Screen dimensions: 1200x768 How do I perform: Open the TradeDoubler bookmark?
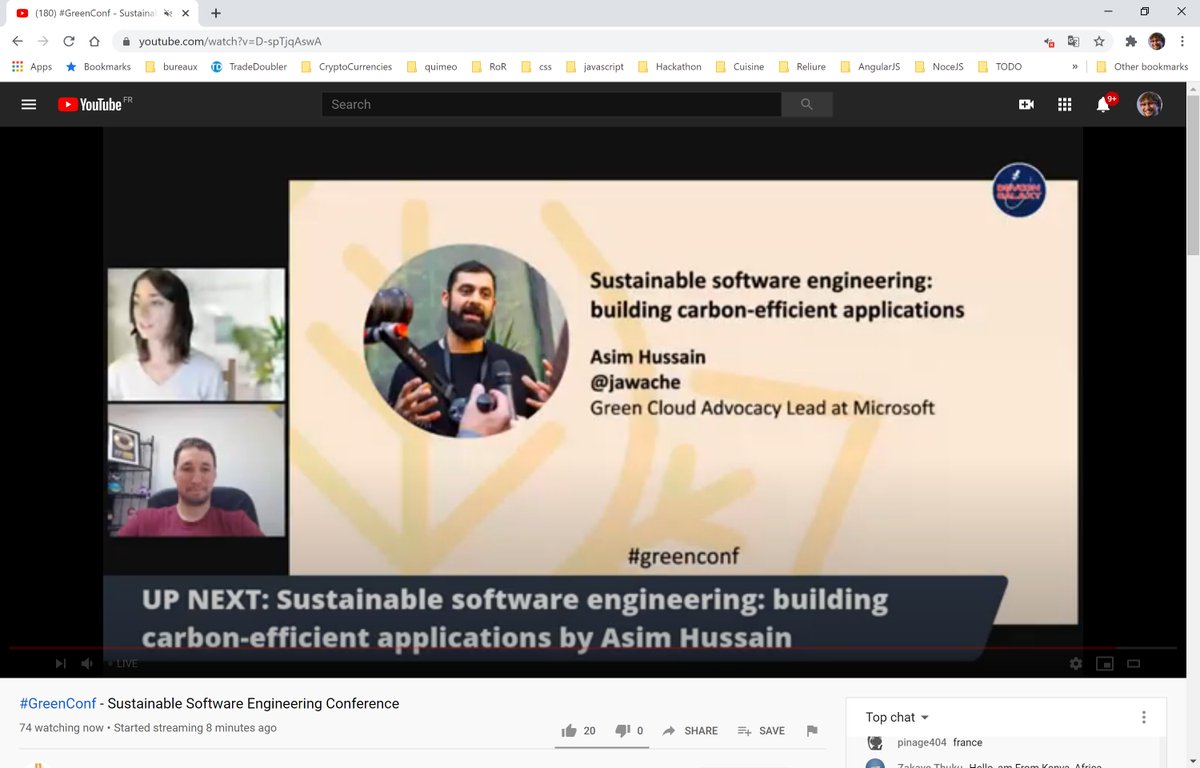coord(248,67)
